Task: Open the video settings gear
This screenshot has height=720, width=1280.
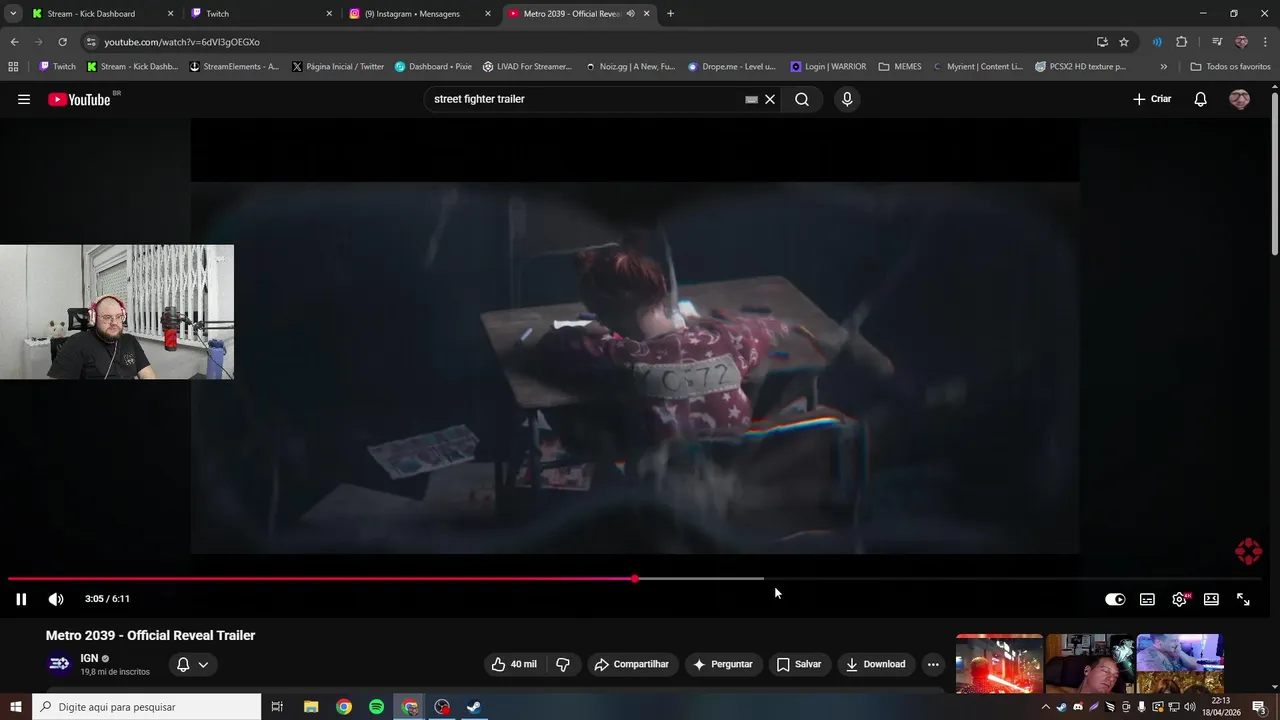Action: [x=1180, y=599]
